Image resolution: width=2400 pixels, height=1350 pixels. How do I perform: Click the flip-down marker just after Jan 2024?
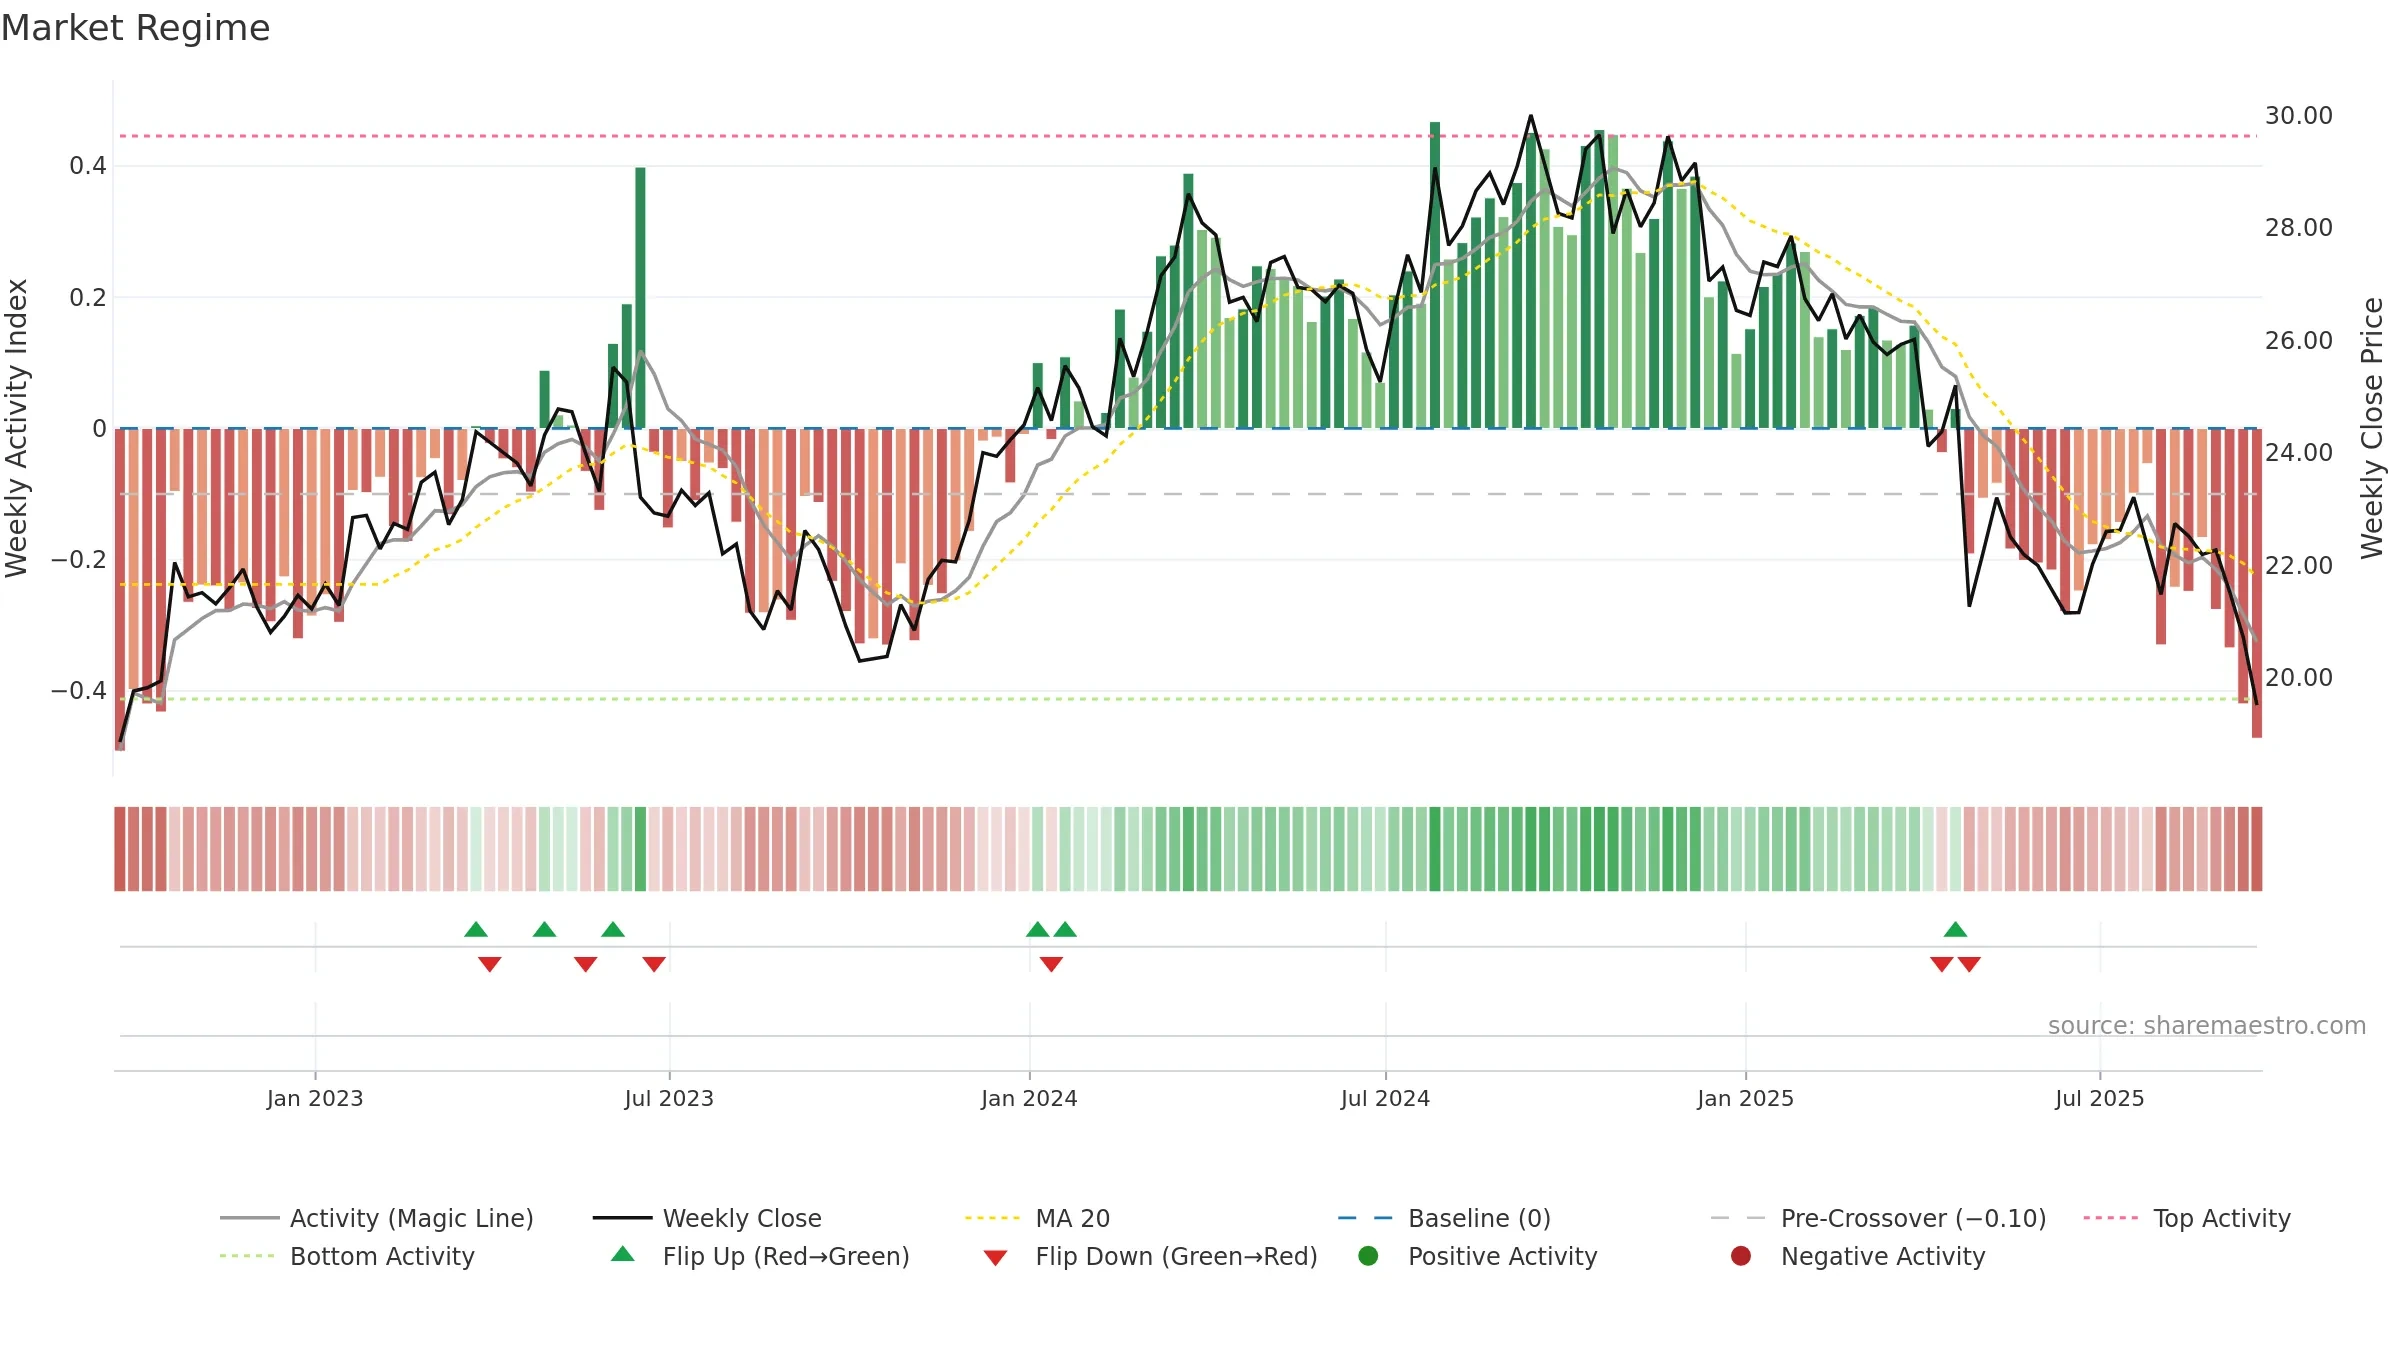pyautogui.click(x=1051, y=964)
